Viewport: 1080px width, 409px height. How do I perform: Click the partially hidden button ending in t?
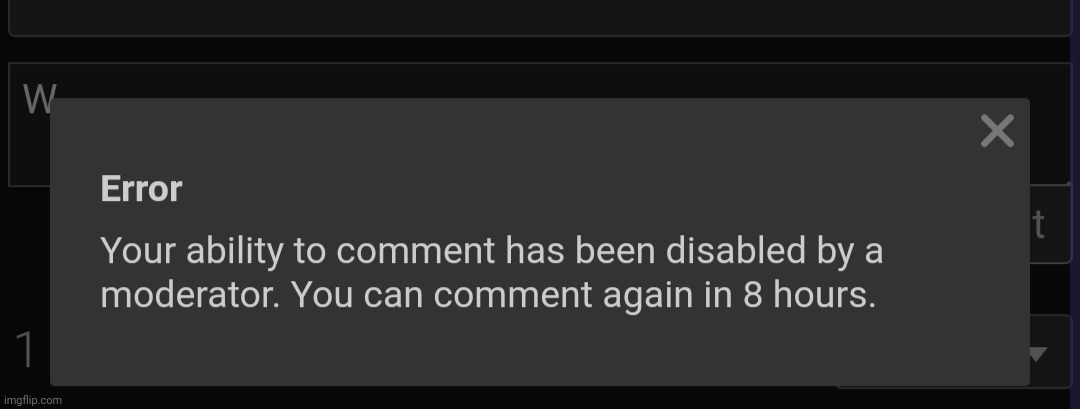point(1050,224)
